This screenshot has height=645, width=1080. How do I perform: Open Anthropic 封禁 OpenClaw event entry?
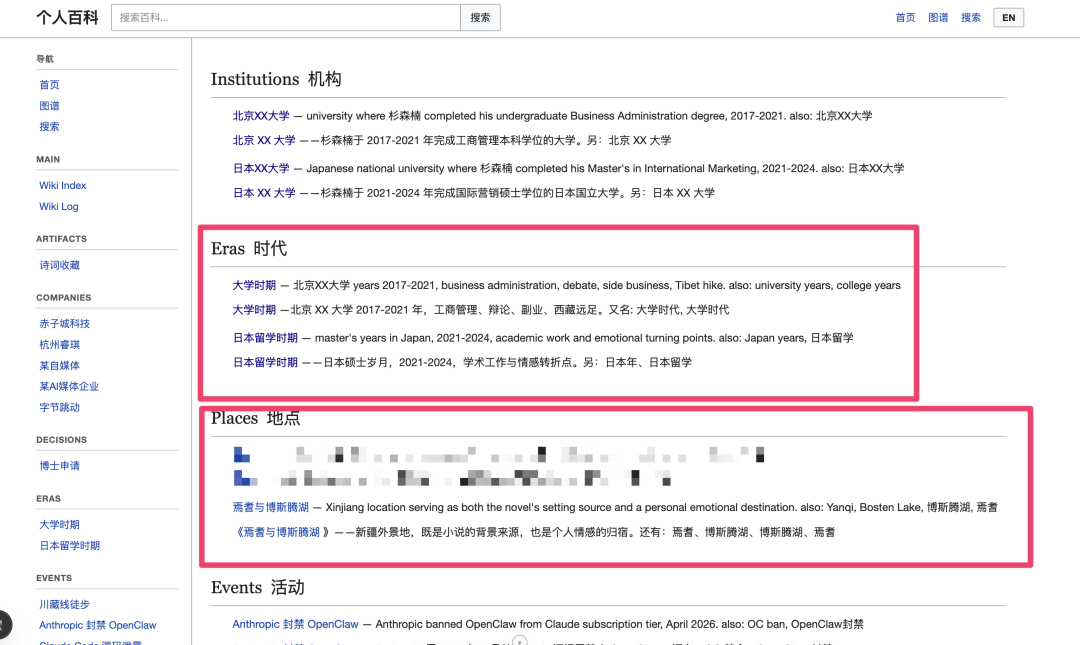click(x=294, y=624)
